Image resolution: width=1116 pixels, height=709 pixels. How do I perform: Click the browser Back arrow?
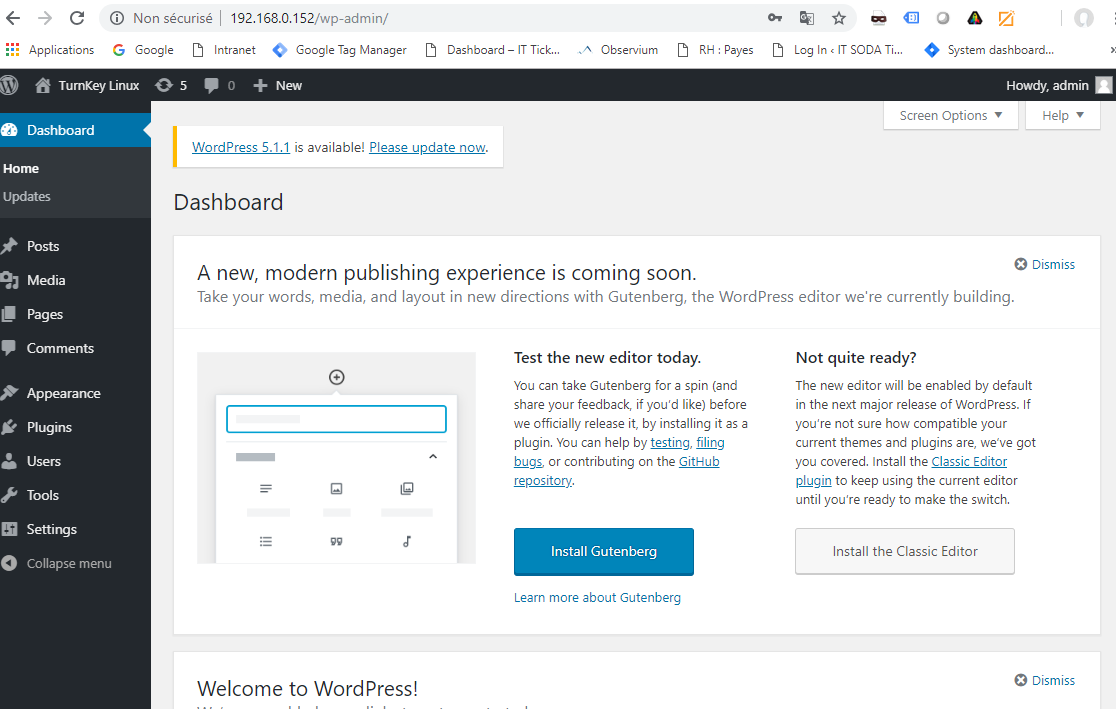coord(13,18)
